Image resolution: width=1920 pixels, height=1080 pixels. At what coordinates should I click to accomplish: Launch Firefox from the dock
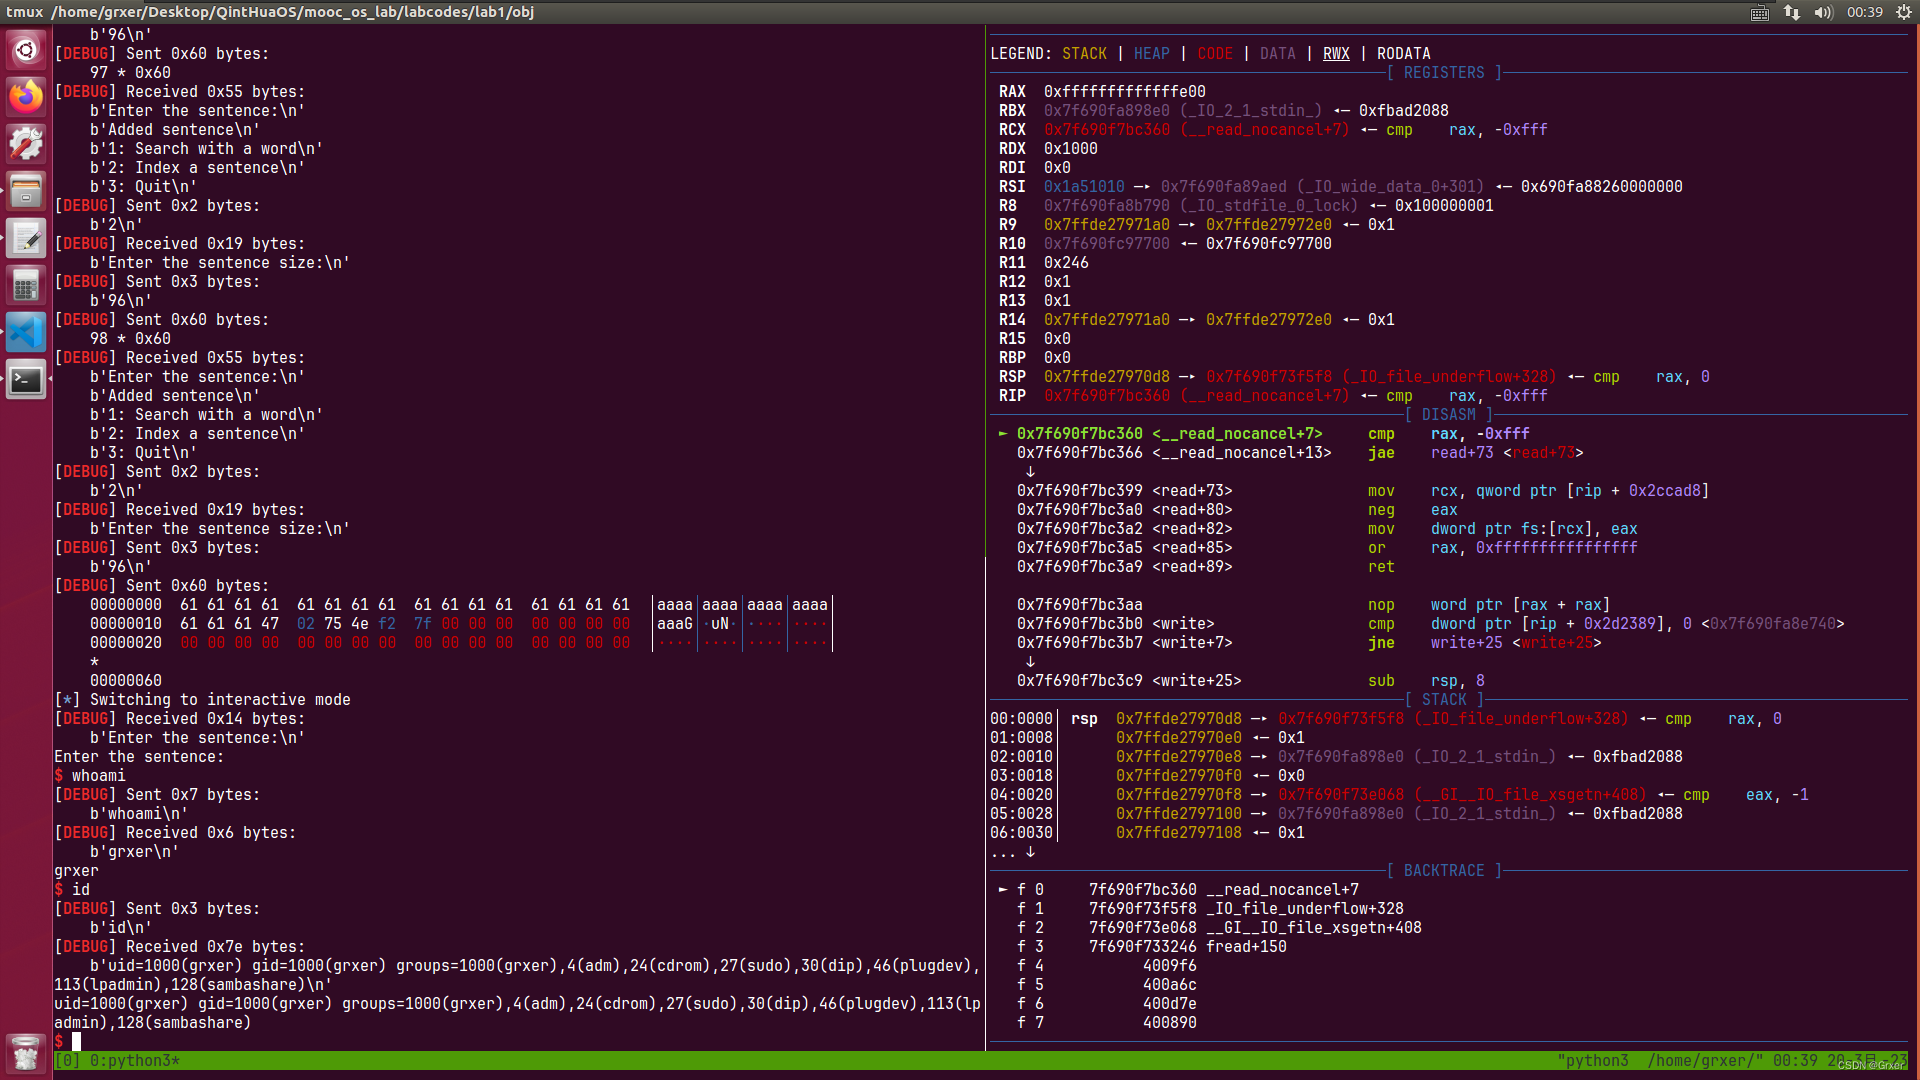pos(25,97)
